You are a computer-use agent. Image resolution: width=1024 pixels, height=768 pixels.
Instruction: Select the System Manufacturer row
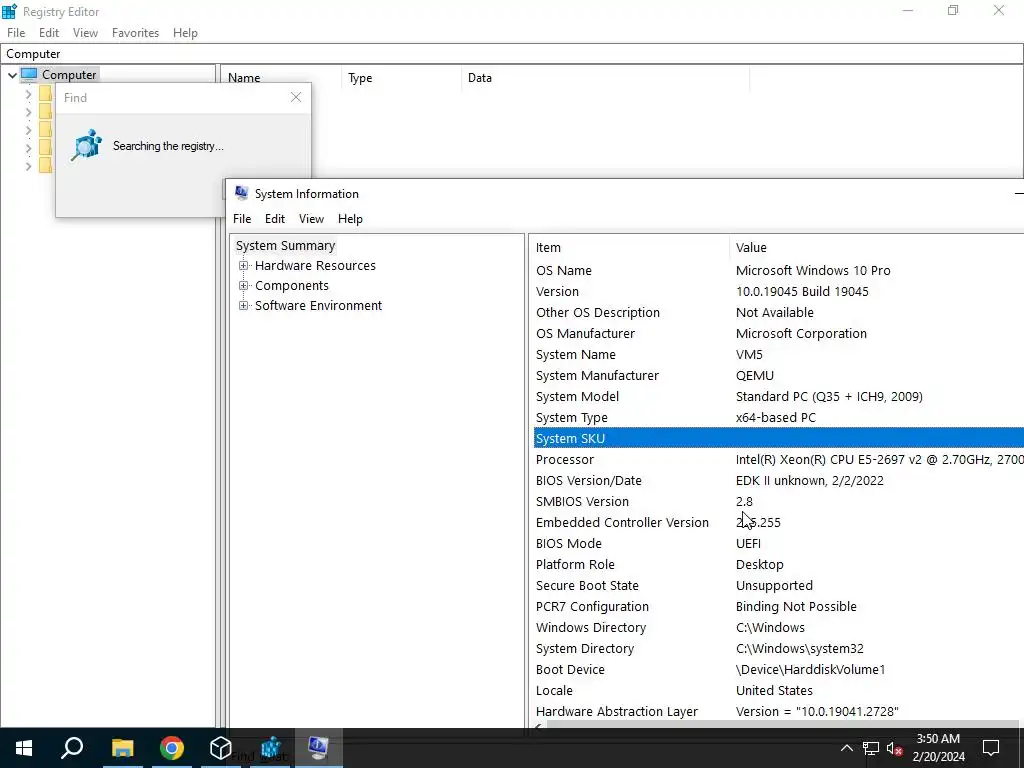[778, 376]
